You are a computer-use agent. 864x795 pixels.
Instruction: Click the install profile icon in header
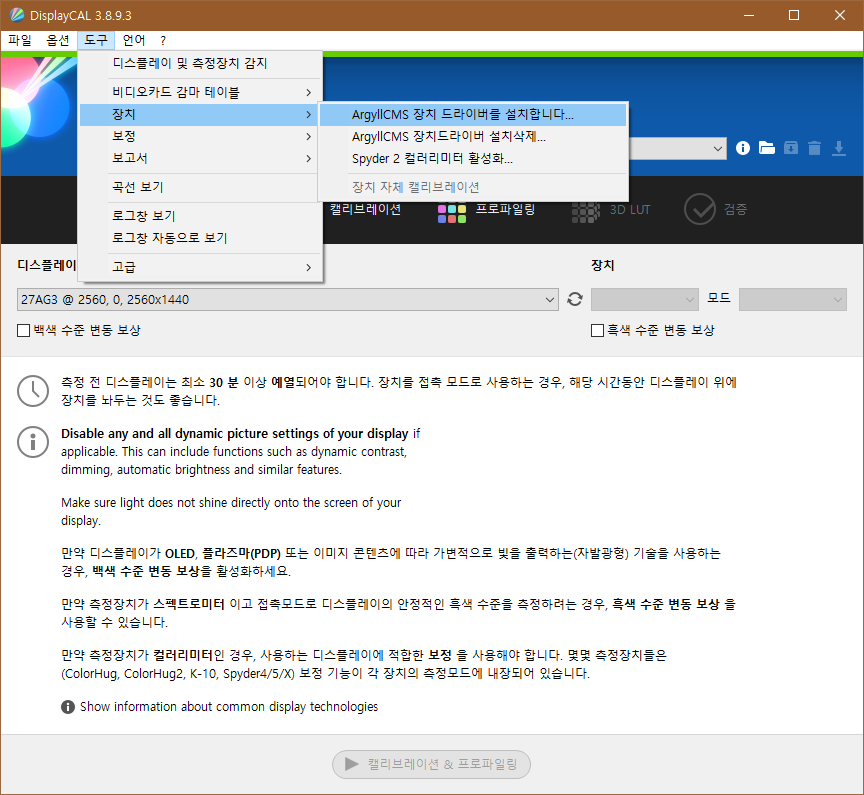click(x=791, y=148)
